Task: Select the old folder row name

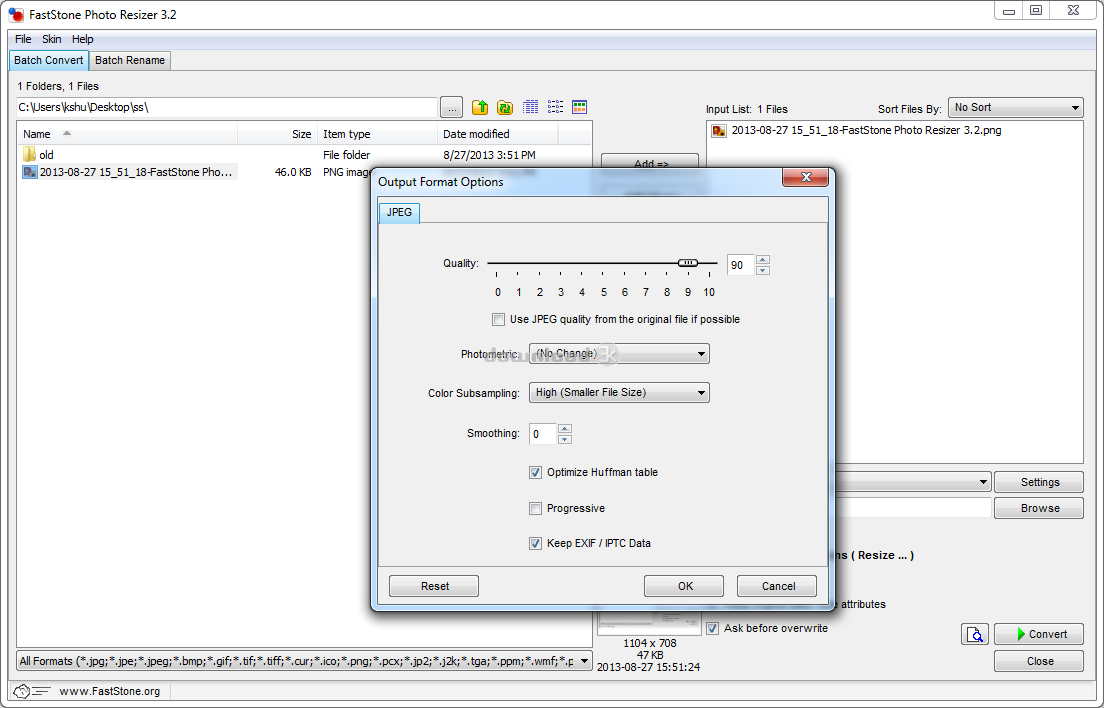Action: tap(46, 155)
